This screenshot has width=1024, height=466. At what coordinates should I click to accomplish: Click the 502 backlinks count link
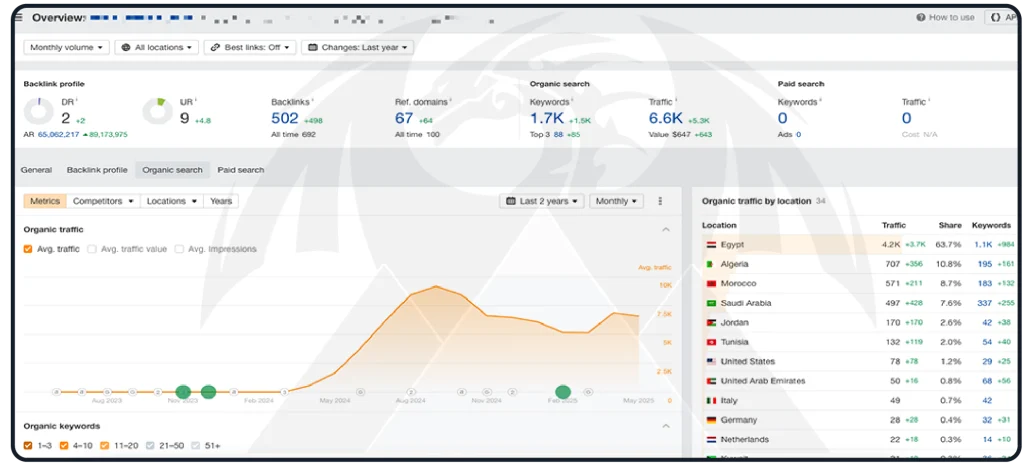pyautogui.click(x=285, y=118)
